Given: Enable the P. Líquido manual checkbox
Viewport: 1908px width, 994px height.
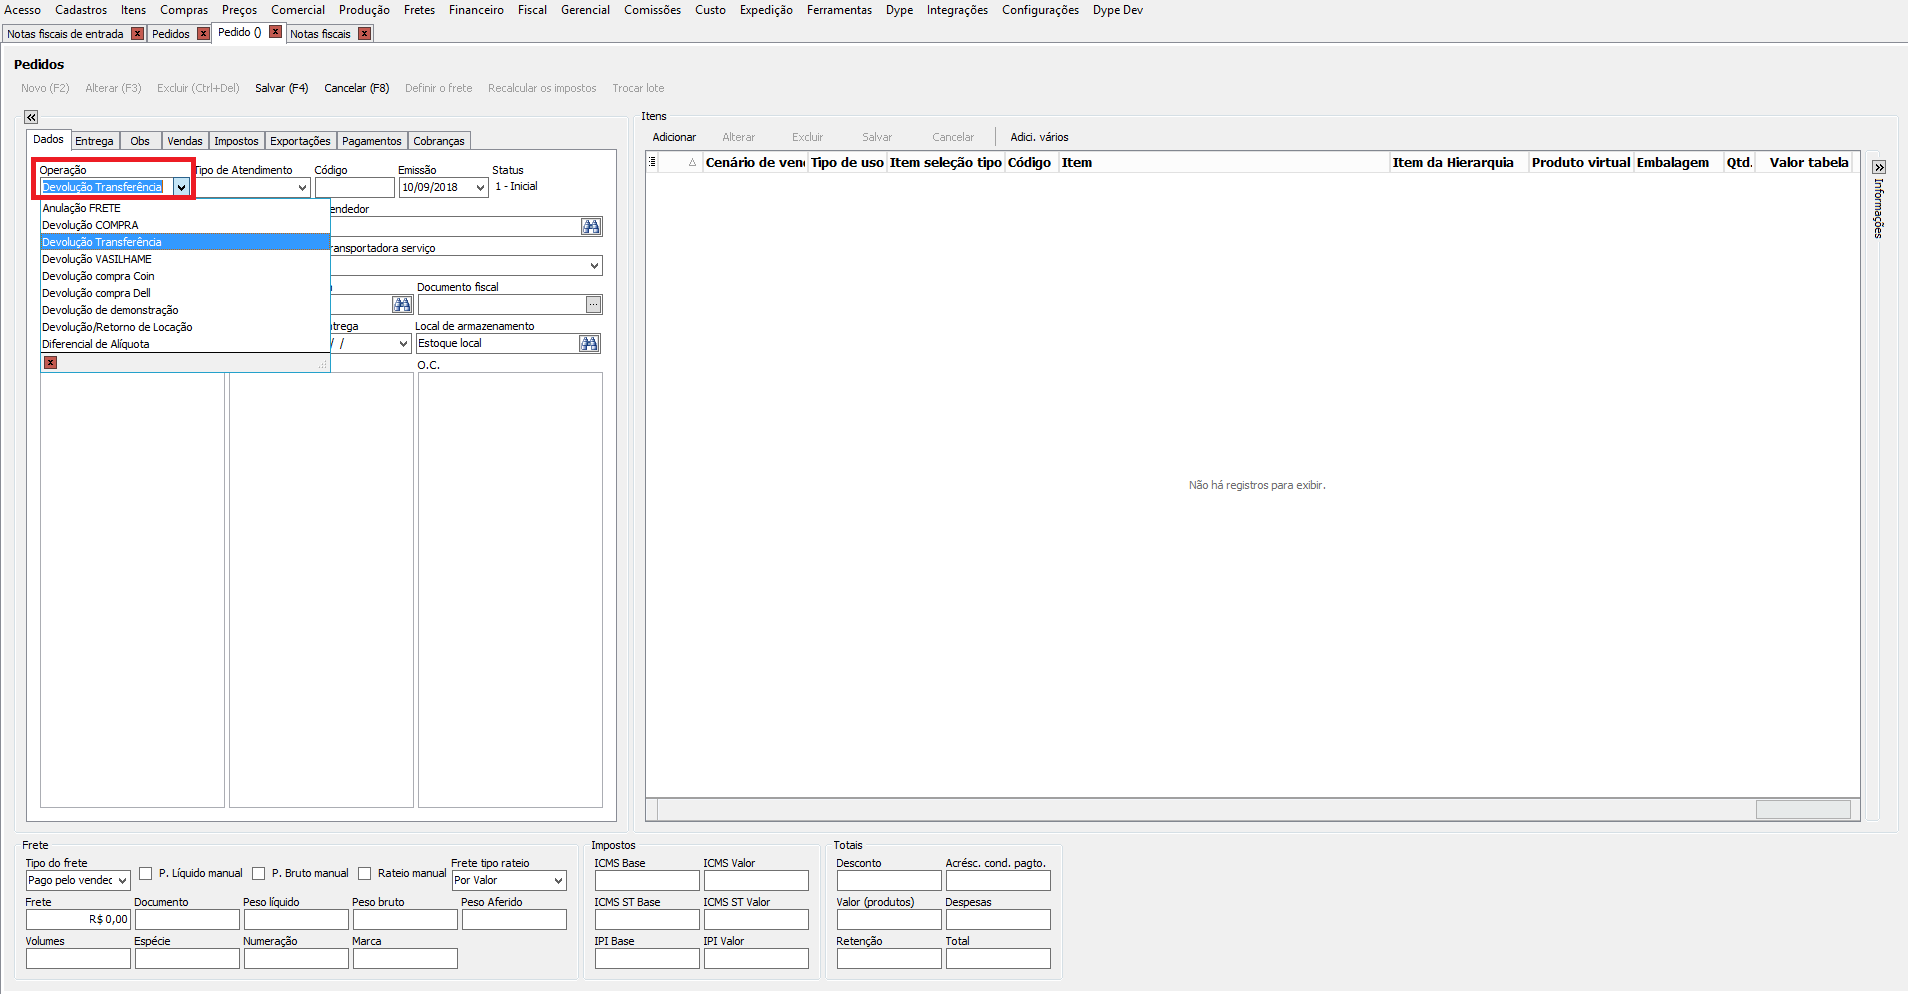Looking at the screenshot, I should pyautogui.click(x=146, y=874).
